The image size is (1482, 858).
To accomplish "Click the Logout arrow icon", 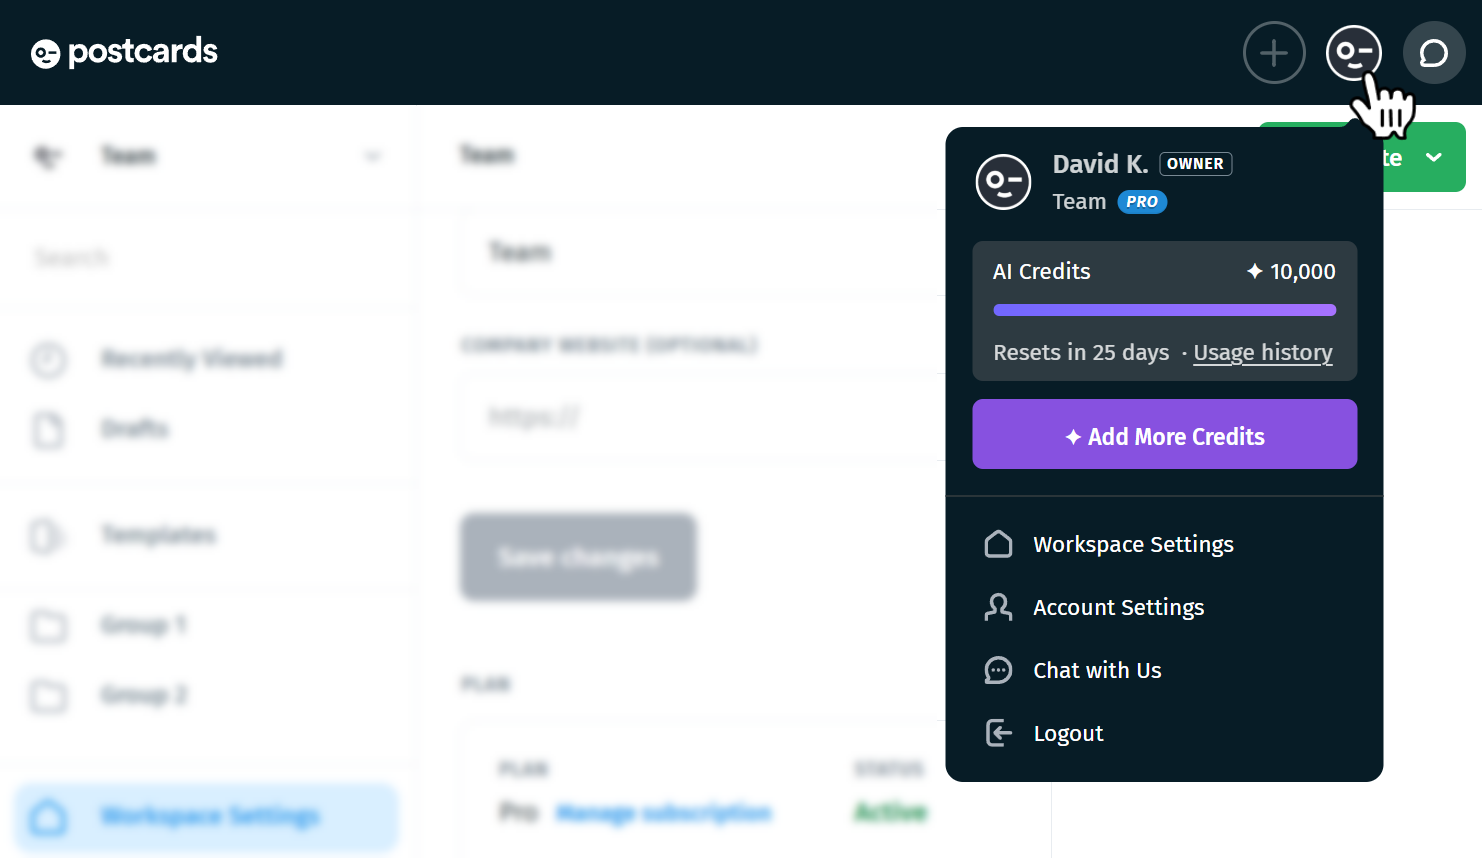I will tap(998, 733).
